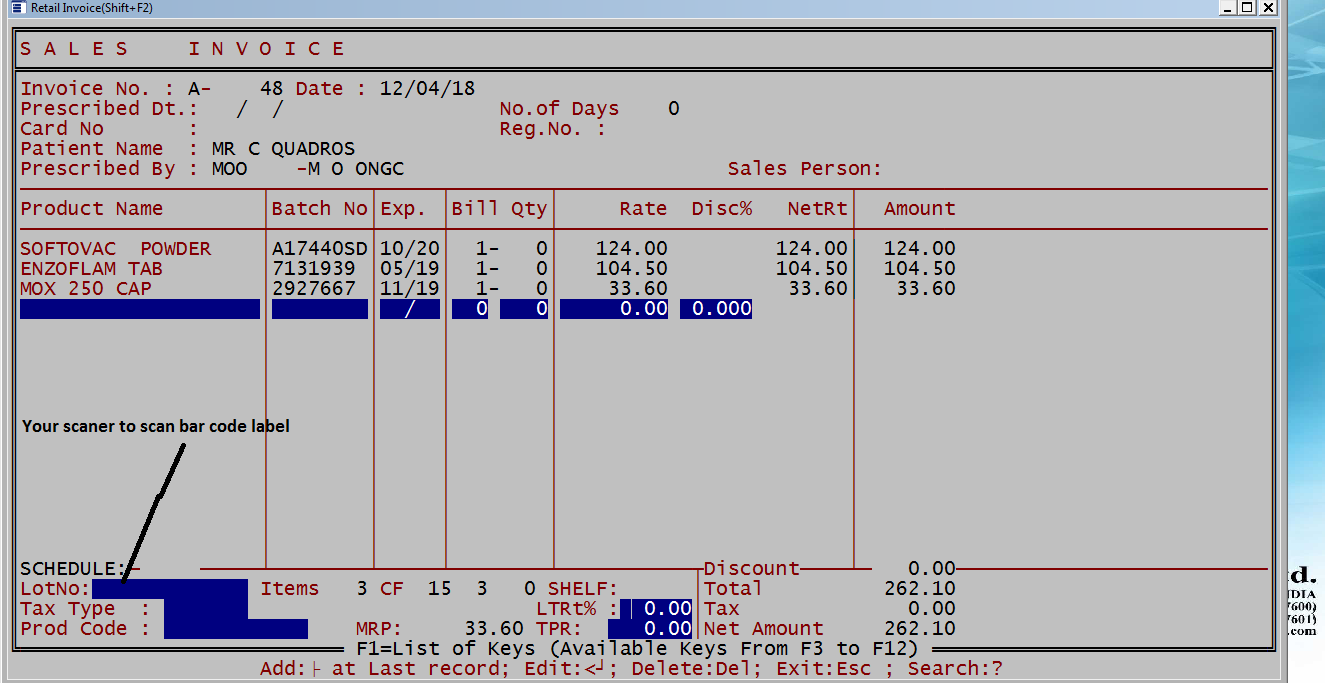Minimize the Retail Invoice window
This screenshot has width=1325, height=683.
[x=1227, y=8]
